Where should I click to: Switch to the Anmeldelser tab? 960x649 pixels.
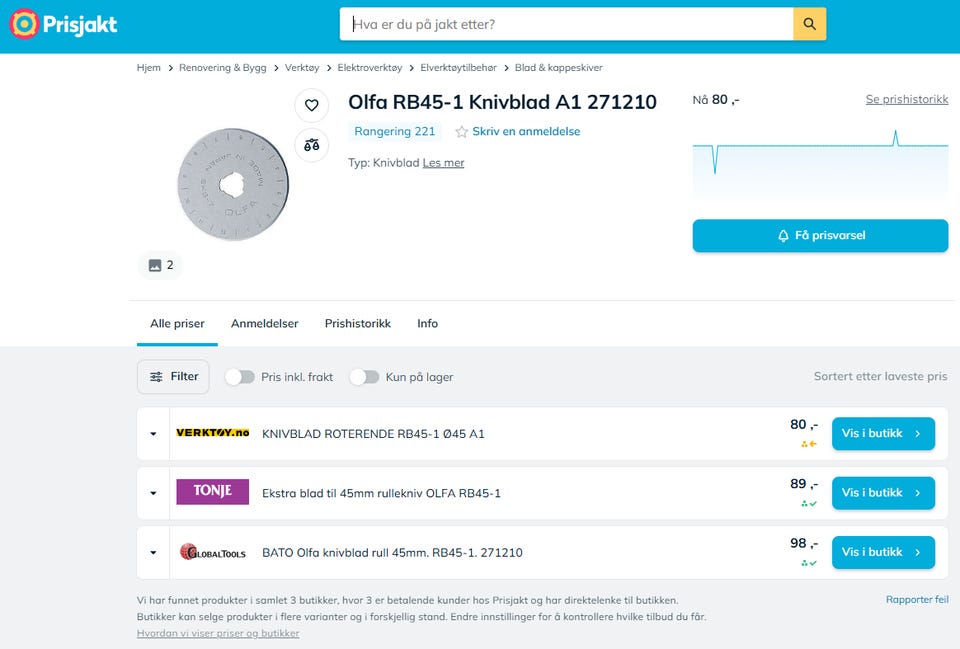pos(264,323)
